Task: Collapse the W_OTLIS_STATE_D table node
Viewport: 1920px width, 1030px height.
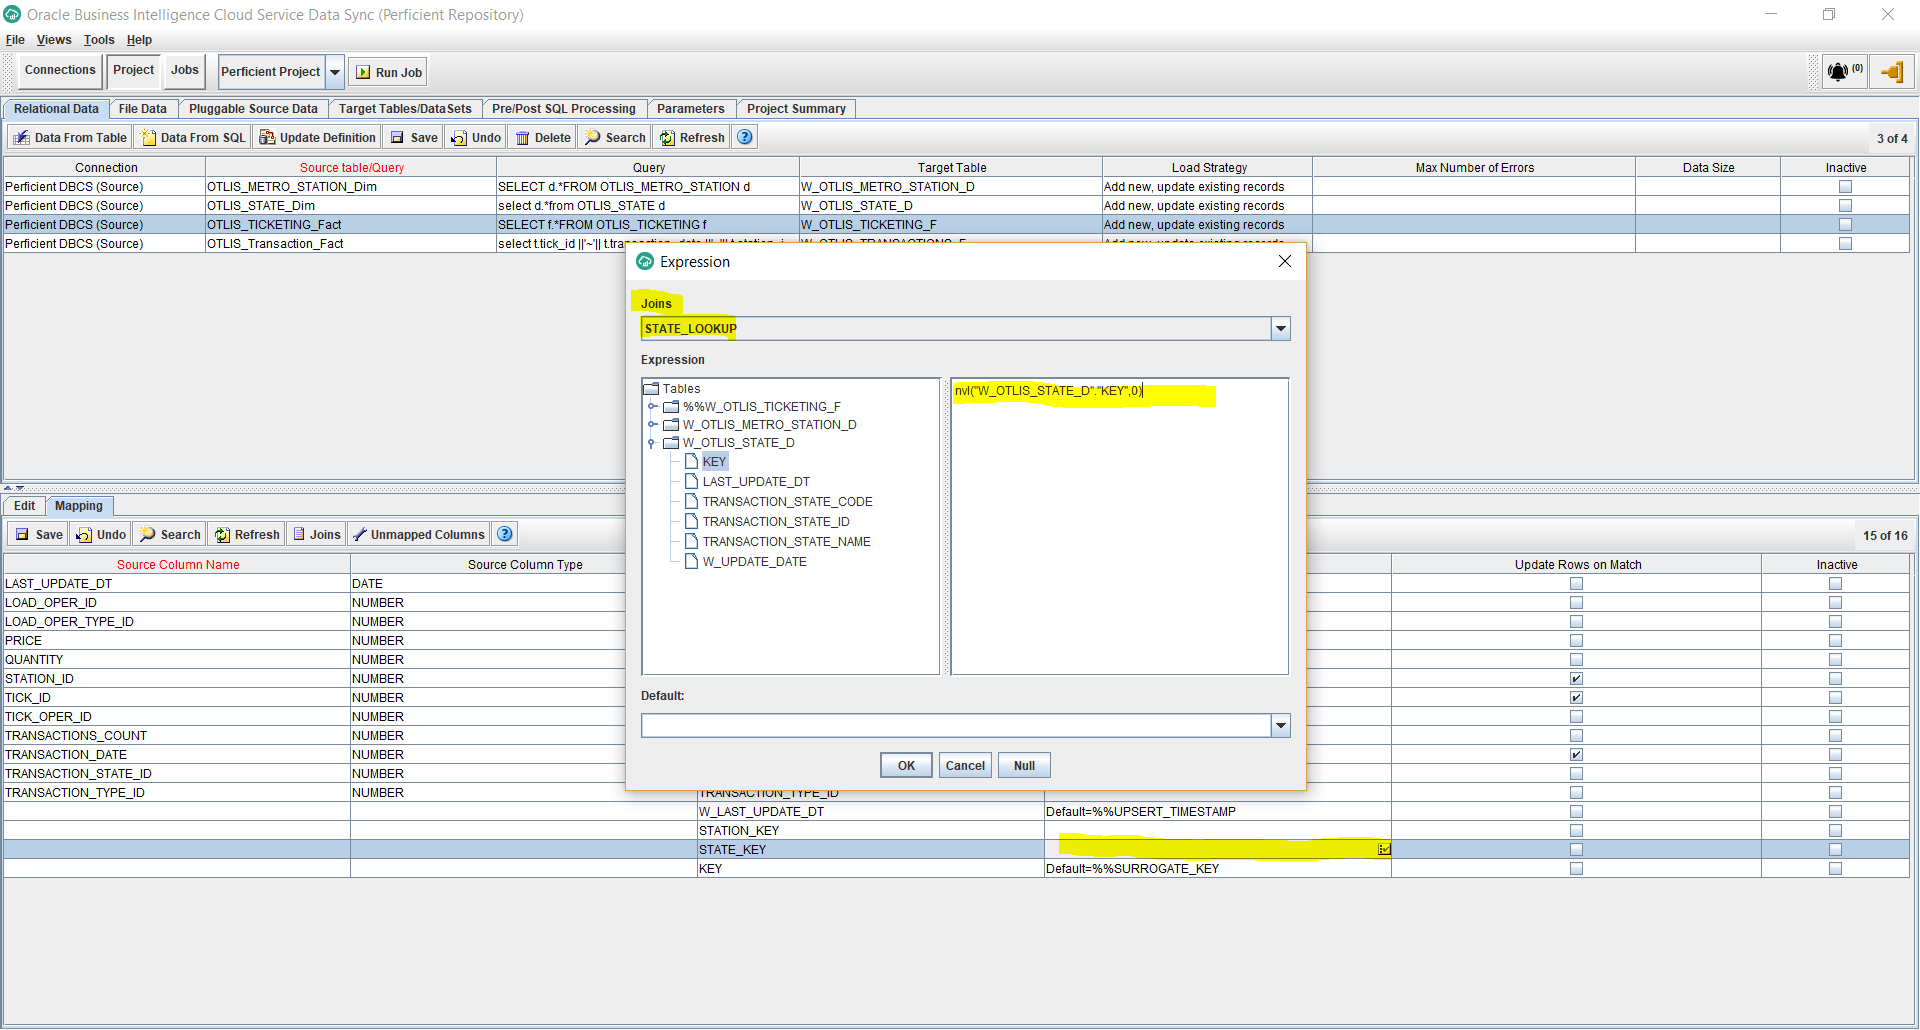Action: (652, 443)
